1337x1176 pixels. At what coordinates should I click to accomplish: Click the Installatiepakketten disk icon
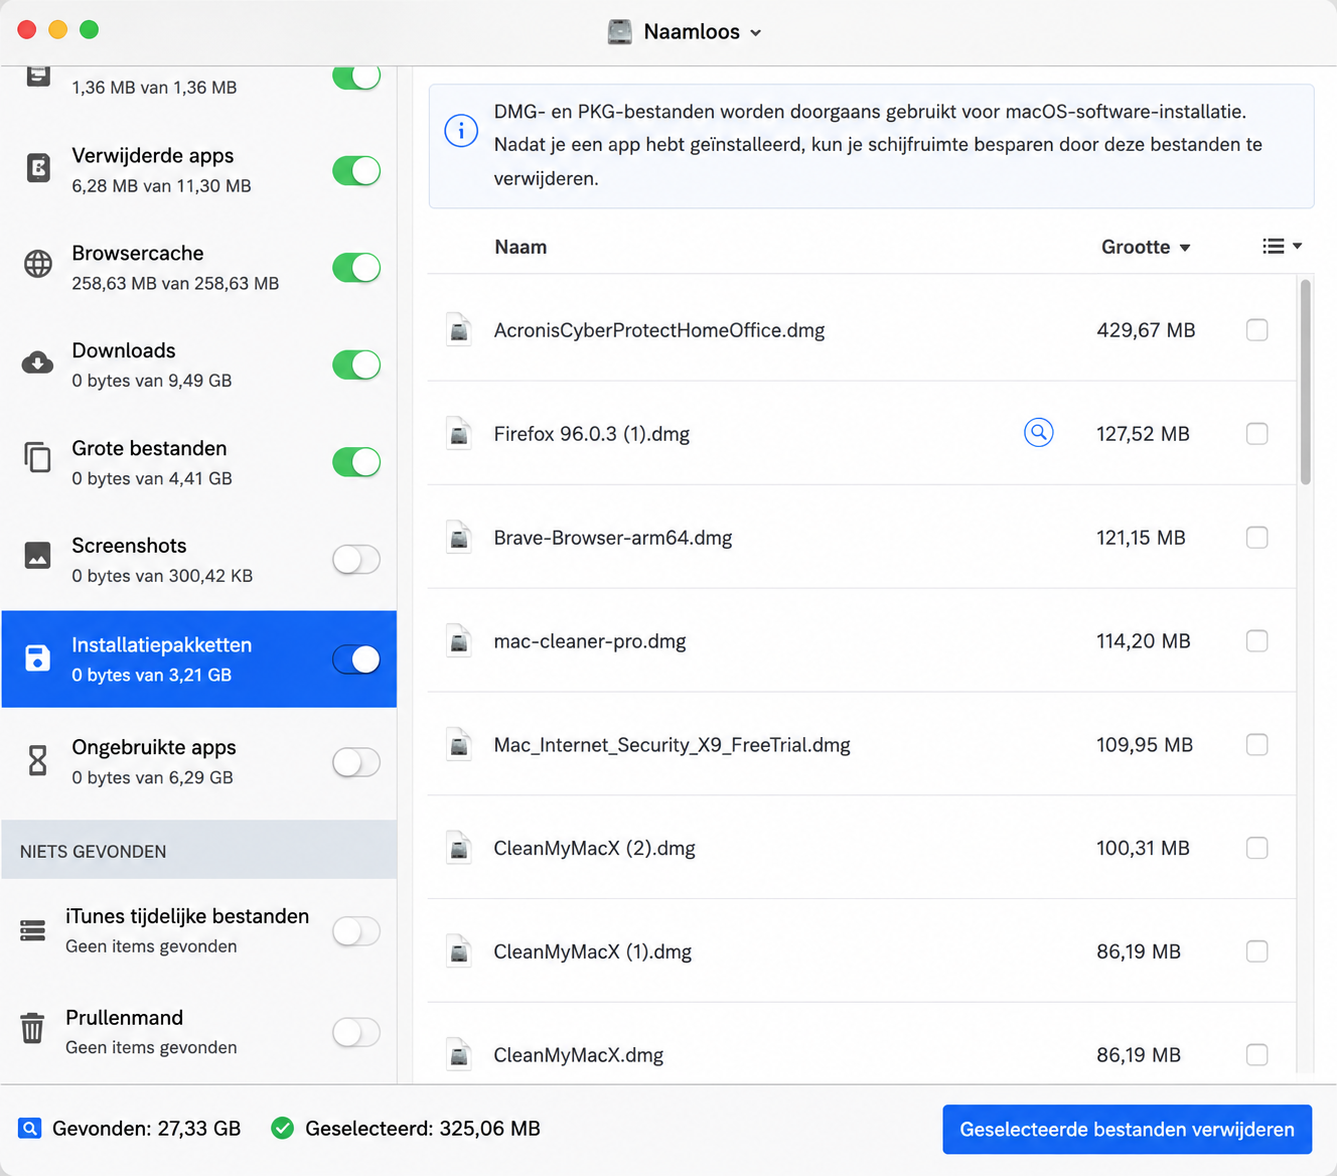point(38,658)
